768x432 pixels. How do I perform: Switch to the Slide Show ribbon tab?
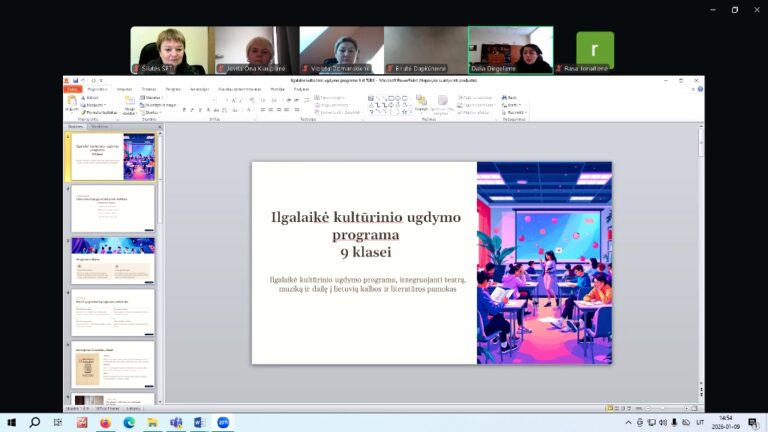click(x=240, y=89)
